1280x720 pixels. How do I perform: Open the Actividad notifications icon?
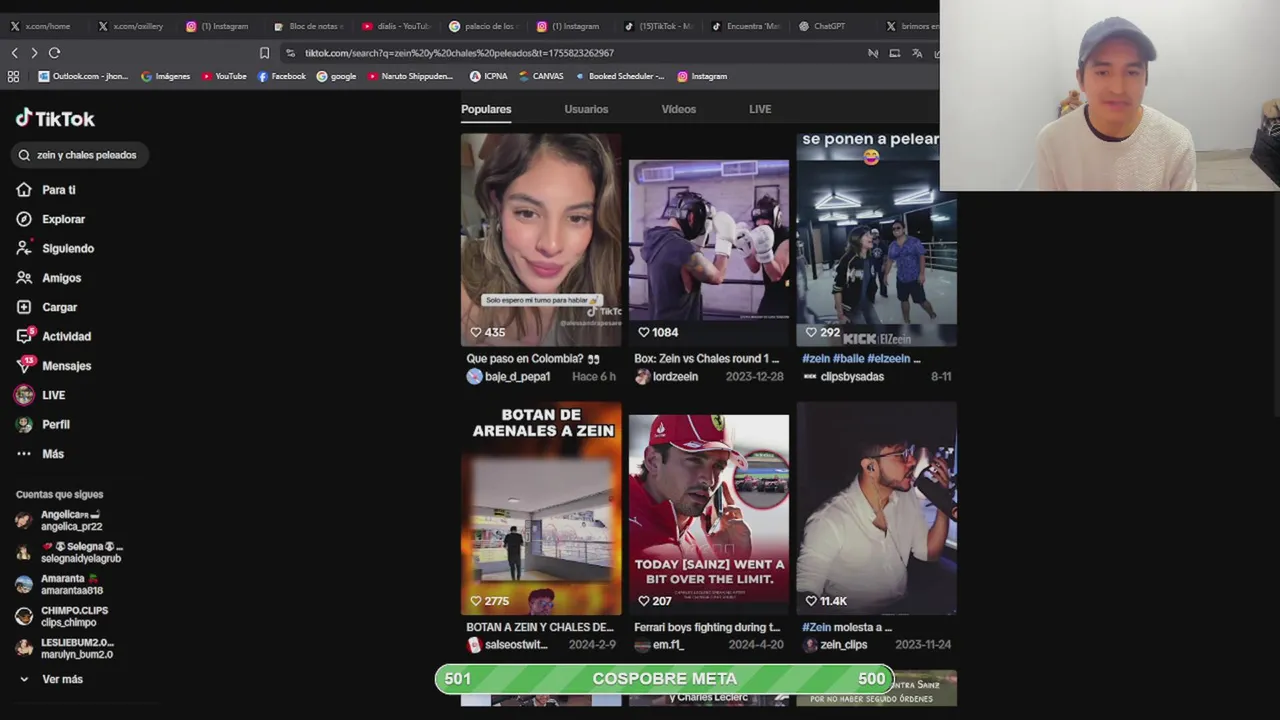point(24,336)
